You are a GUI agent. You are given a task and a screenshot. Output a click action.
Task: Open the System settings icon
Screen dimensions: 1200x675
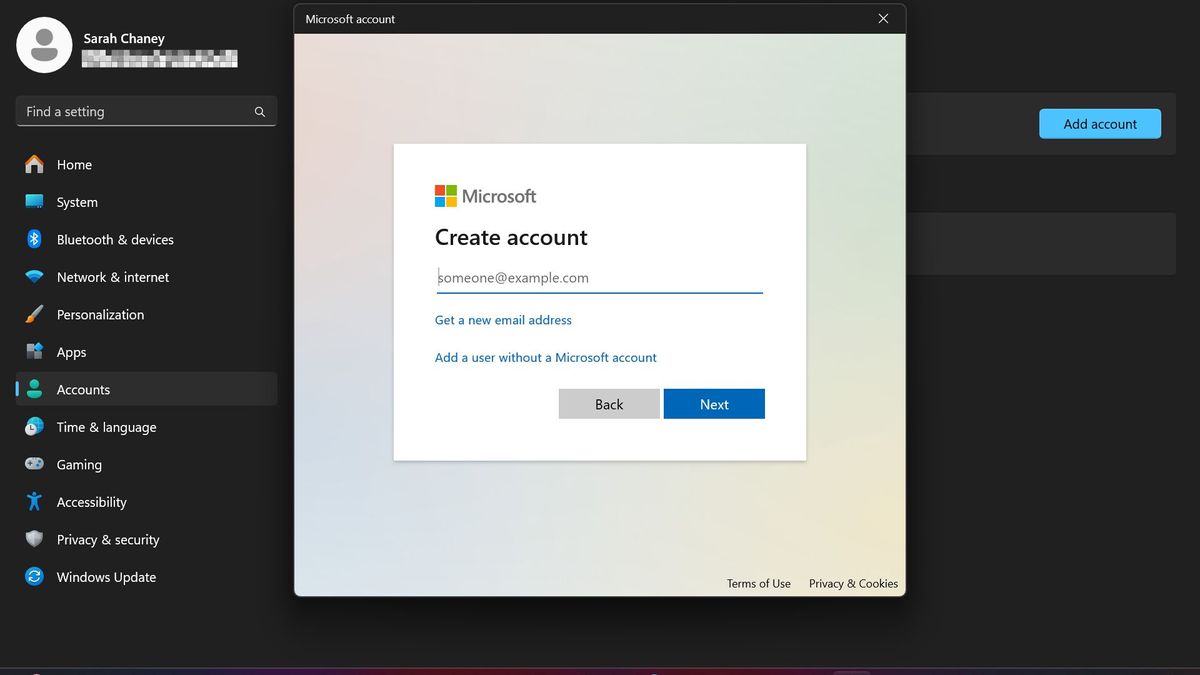tap(33, 202)
